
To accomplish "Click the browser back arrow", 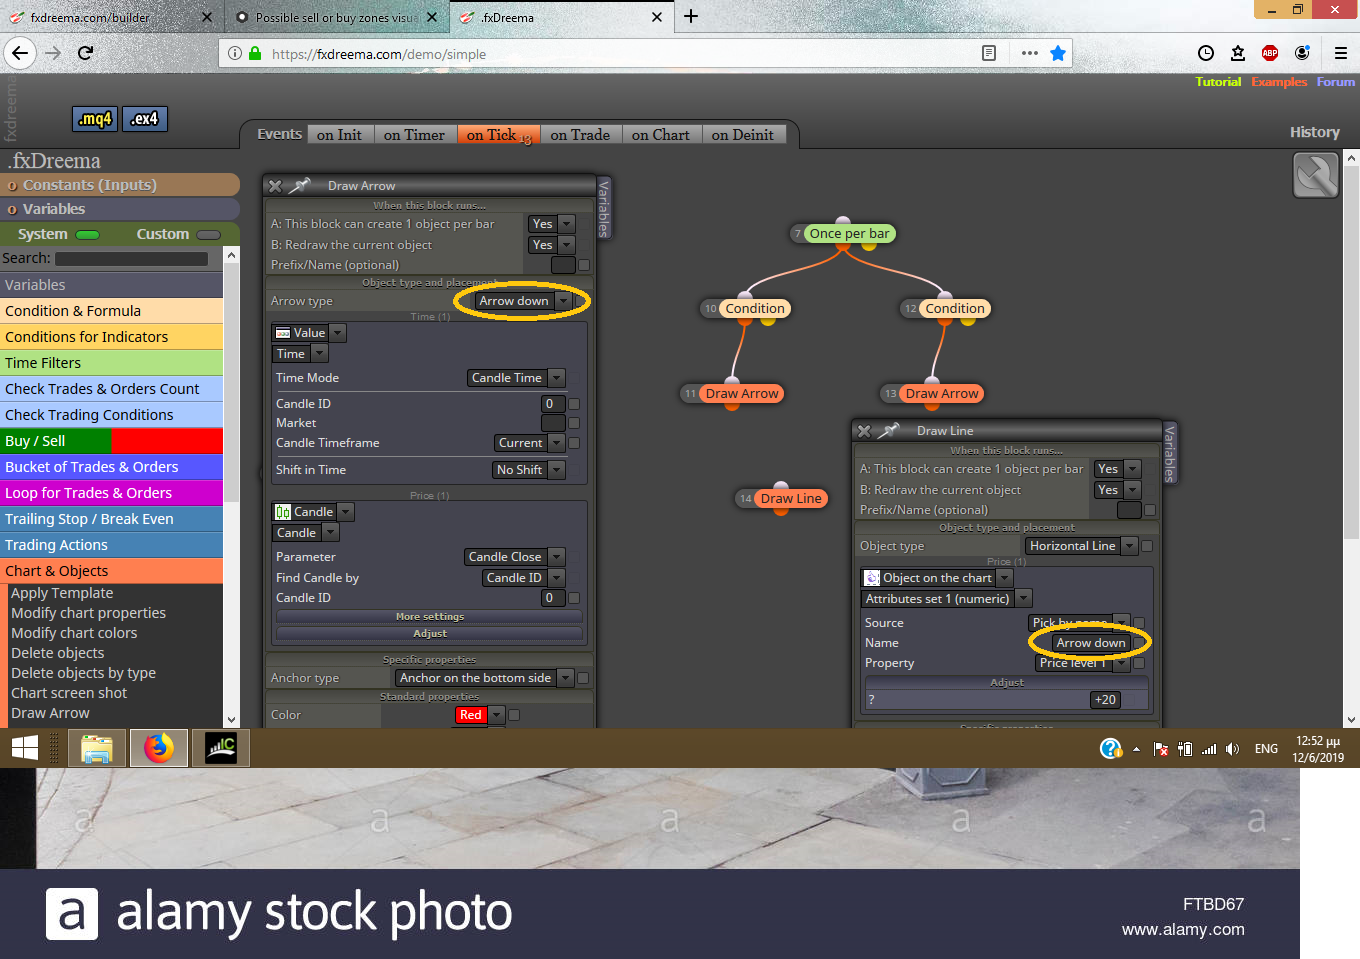I will tap(20, 53).
